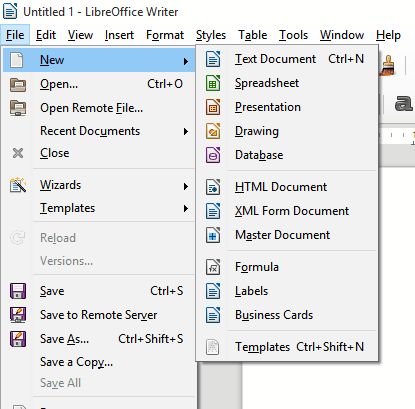
Task: Click the XML Form Document icon
Action: pyautogui.click(x=213, y=211)
